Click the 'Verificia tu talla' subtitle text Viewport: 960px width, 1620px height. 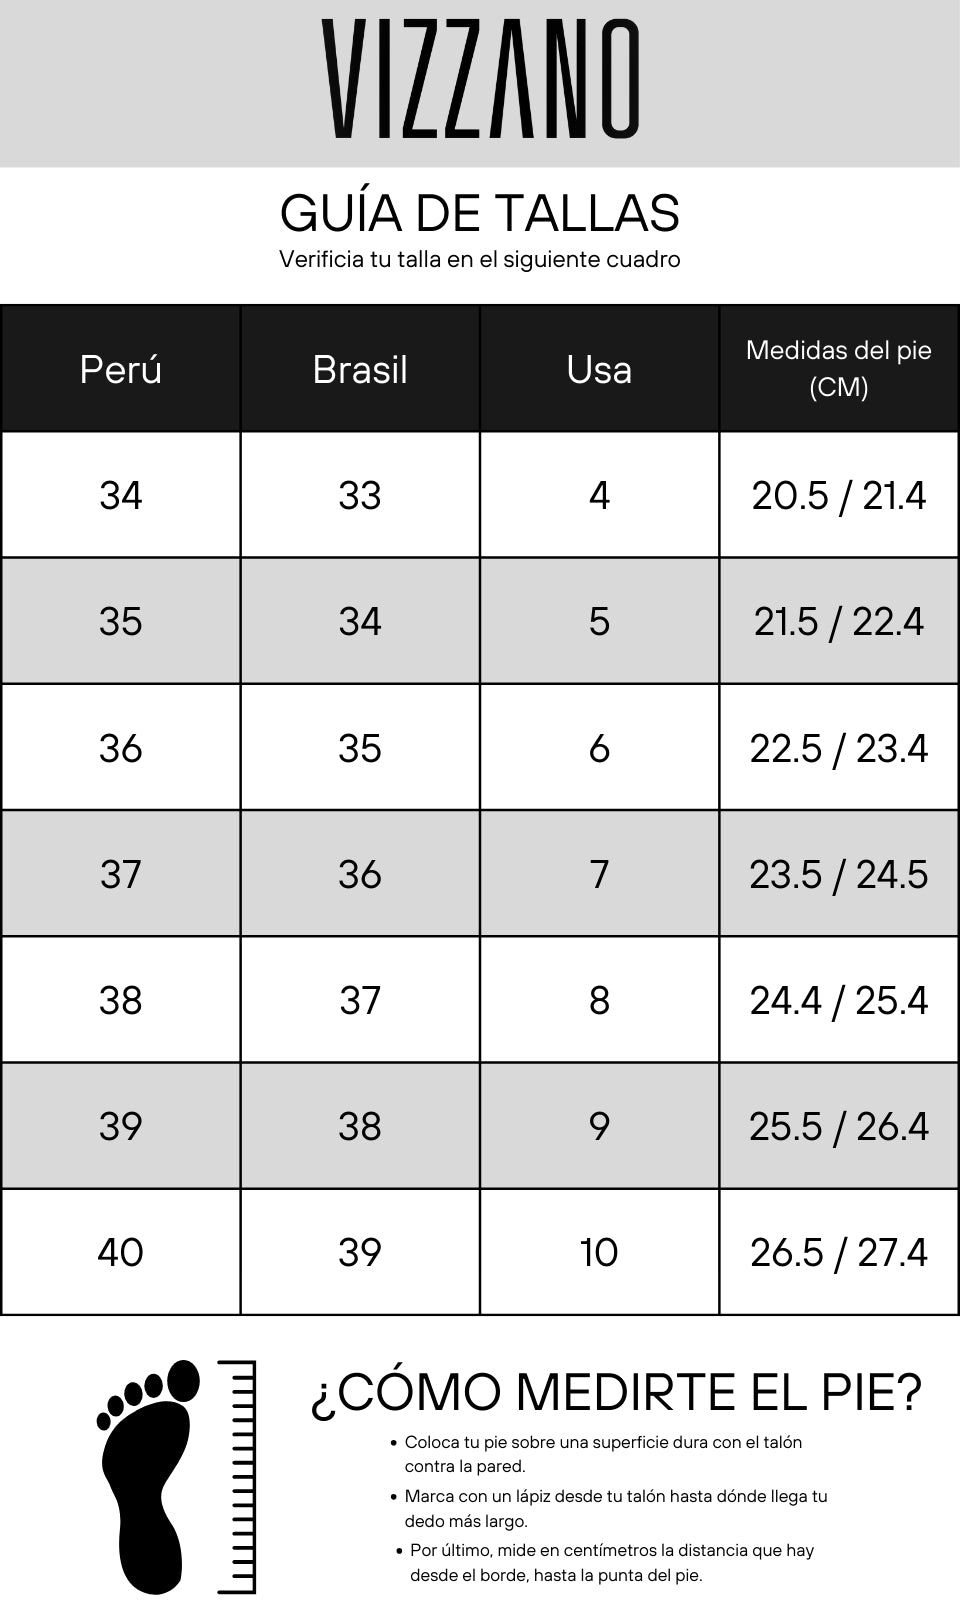pyautogui.click(x=480, y=259)
